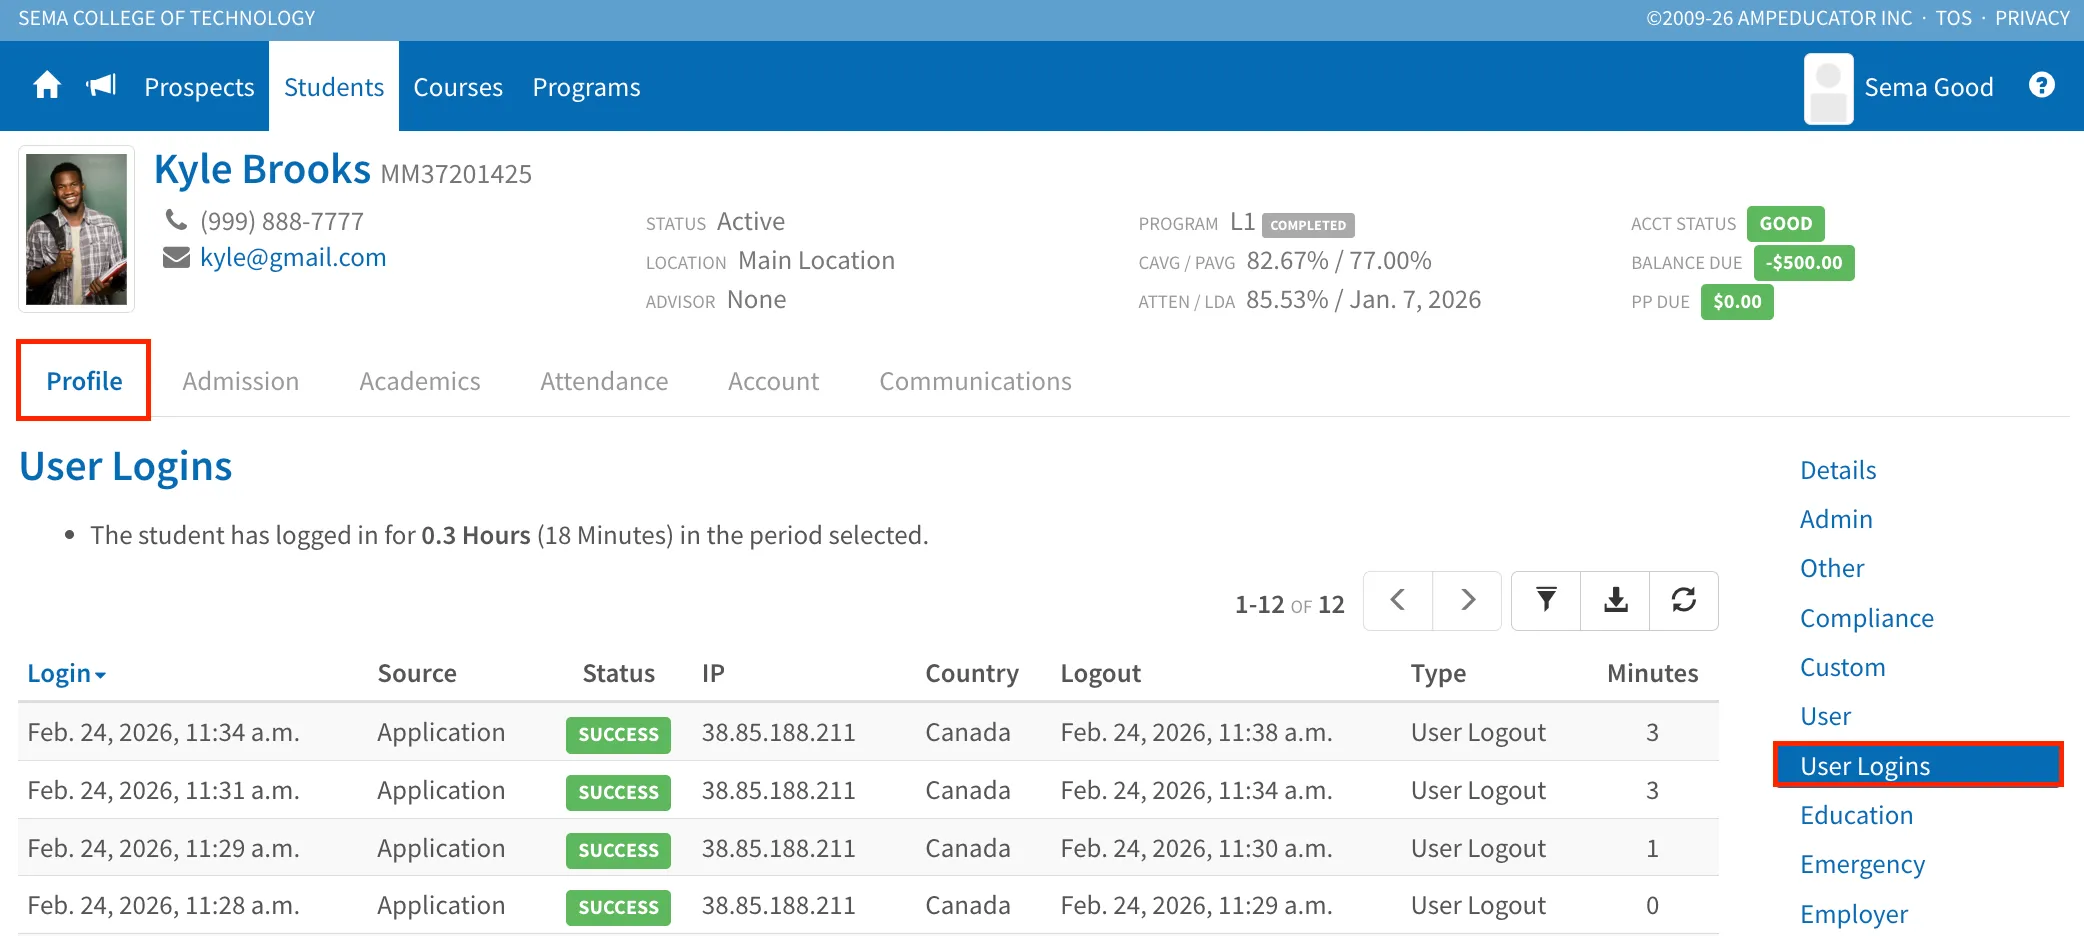Open the Compliance sidebar section
Viewport: 2084px width, 936px height.
(1867, 618)
